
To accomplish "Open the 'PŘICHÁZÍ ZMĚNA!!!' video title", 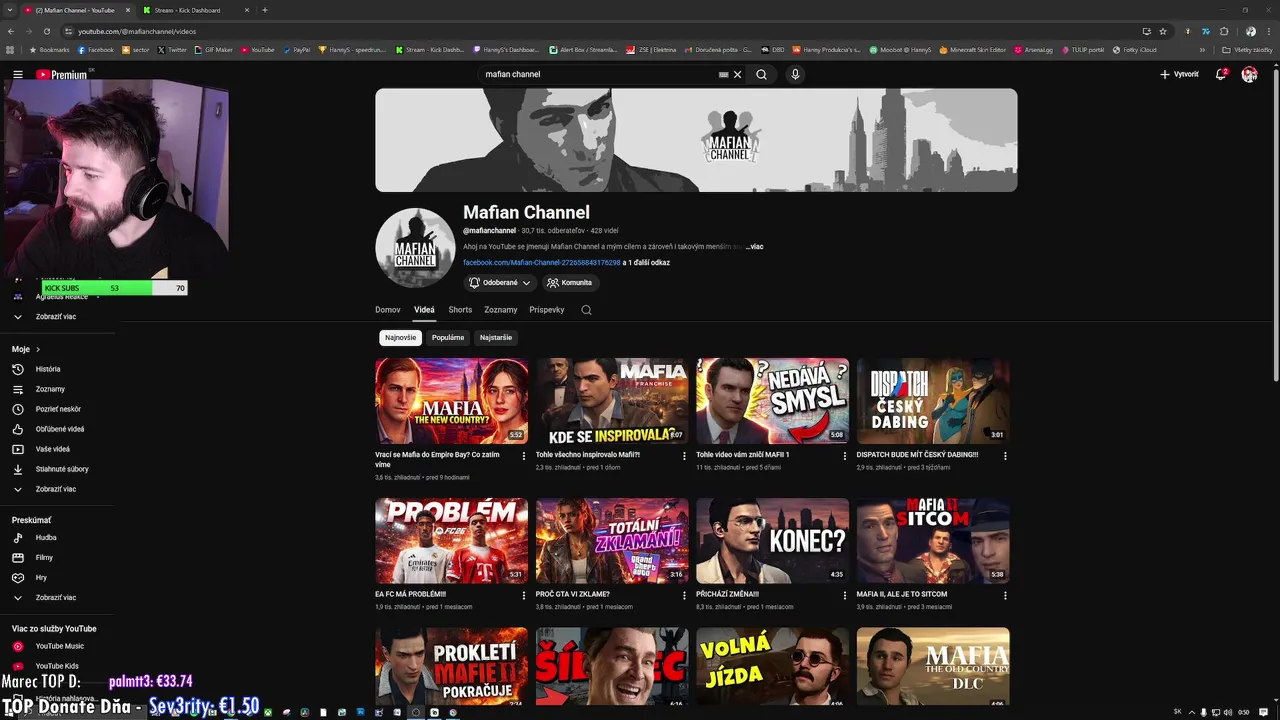I will [x=727, y=594].
